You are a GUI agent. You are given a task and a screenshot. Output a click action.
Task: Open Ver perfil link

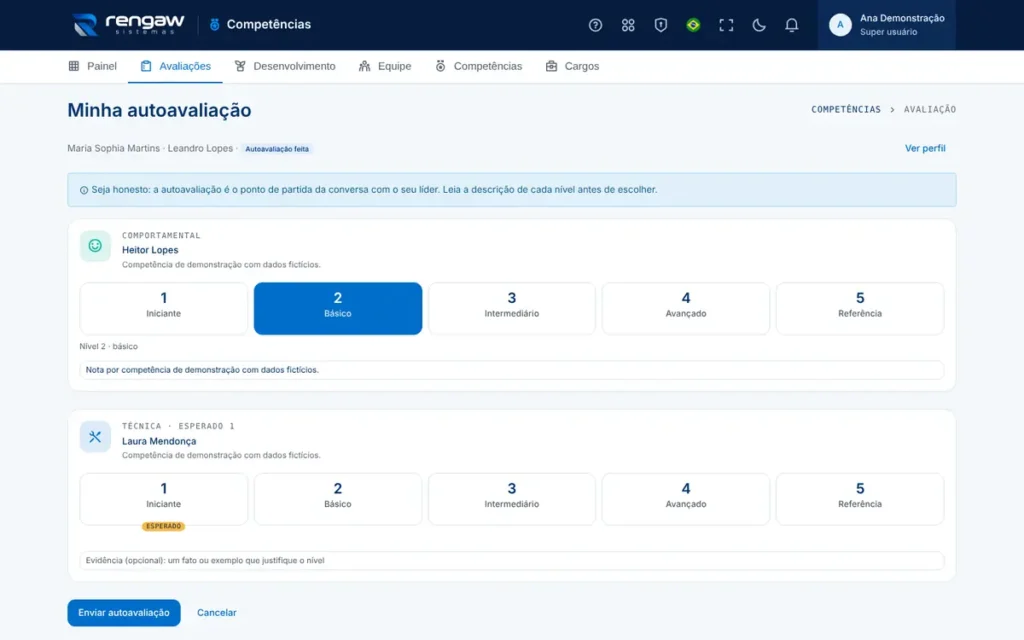(925, 148)
